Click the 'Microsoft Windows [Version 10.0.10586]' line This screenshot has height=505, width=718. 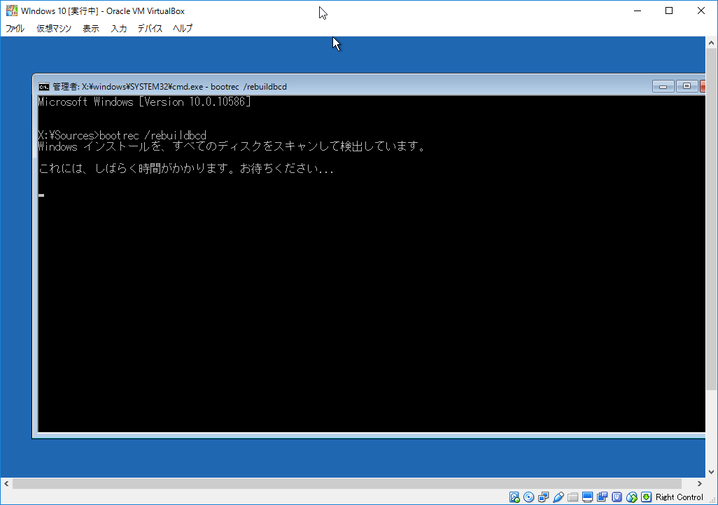[x=144, y=102]
